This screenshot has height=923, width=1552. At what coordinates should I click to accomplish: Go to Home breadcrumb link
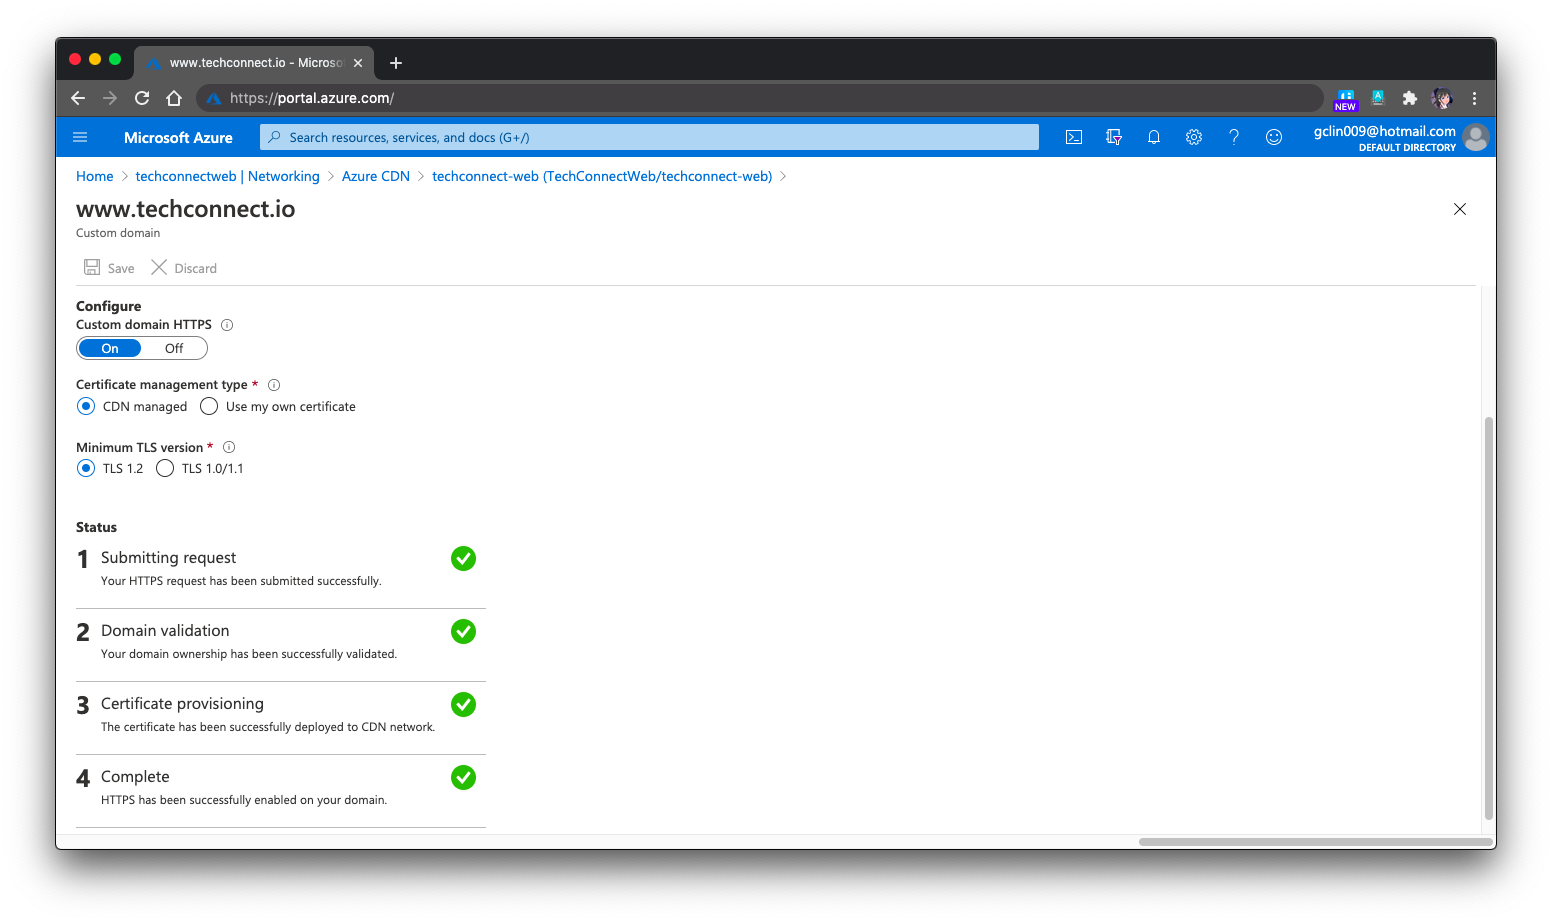click(x=95, y=176)
